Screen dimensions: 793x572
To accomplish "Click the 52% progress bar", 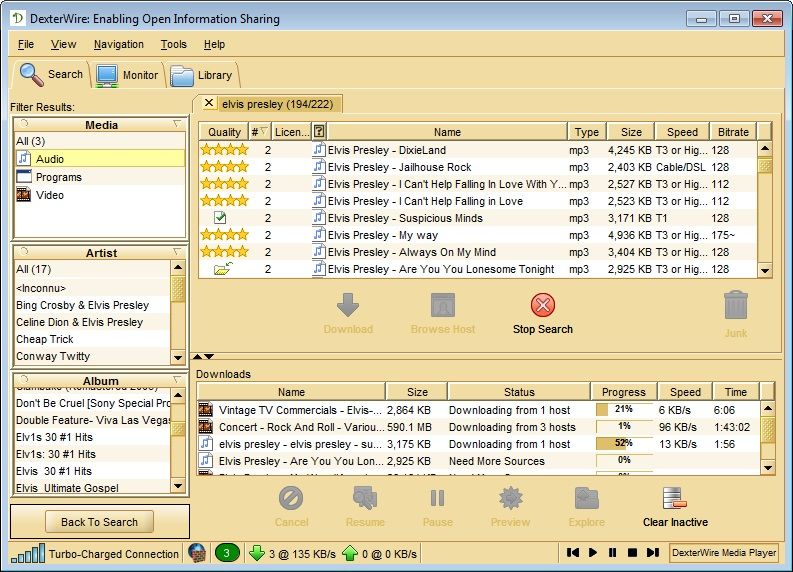I will click(624, 443).
